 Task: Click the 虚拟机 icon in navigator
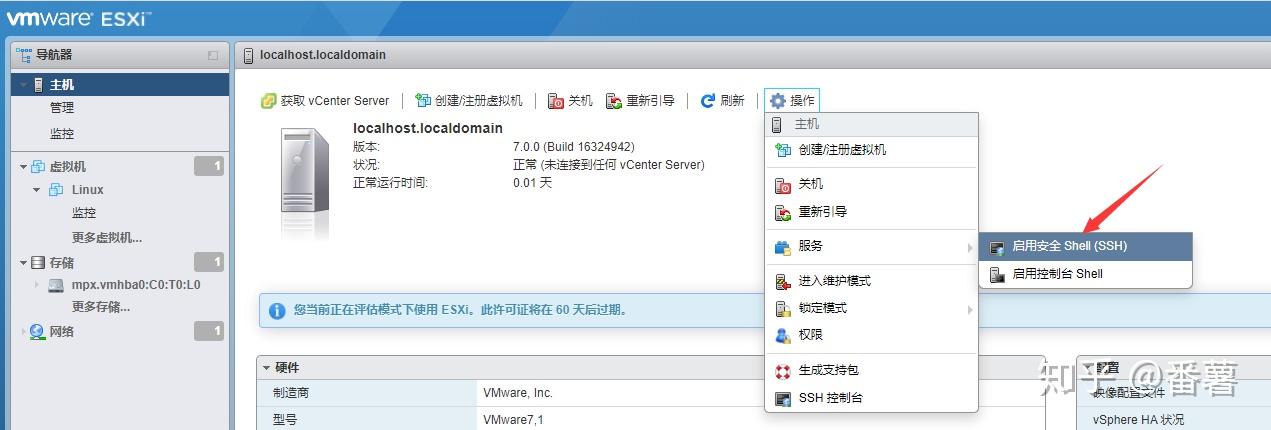(x=39, y=166)
